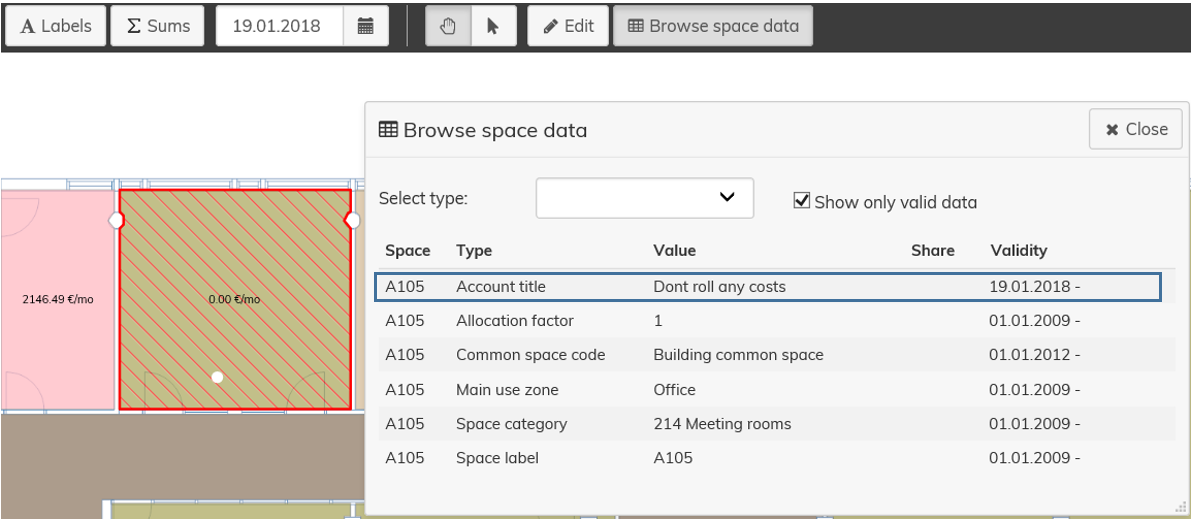The width and height of the screenshot is (1192, 524).
Task: Click the date field showing 19.01.2018
Action: coord(278,26)
